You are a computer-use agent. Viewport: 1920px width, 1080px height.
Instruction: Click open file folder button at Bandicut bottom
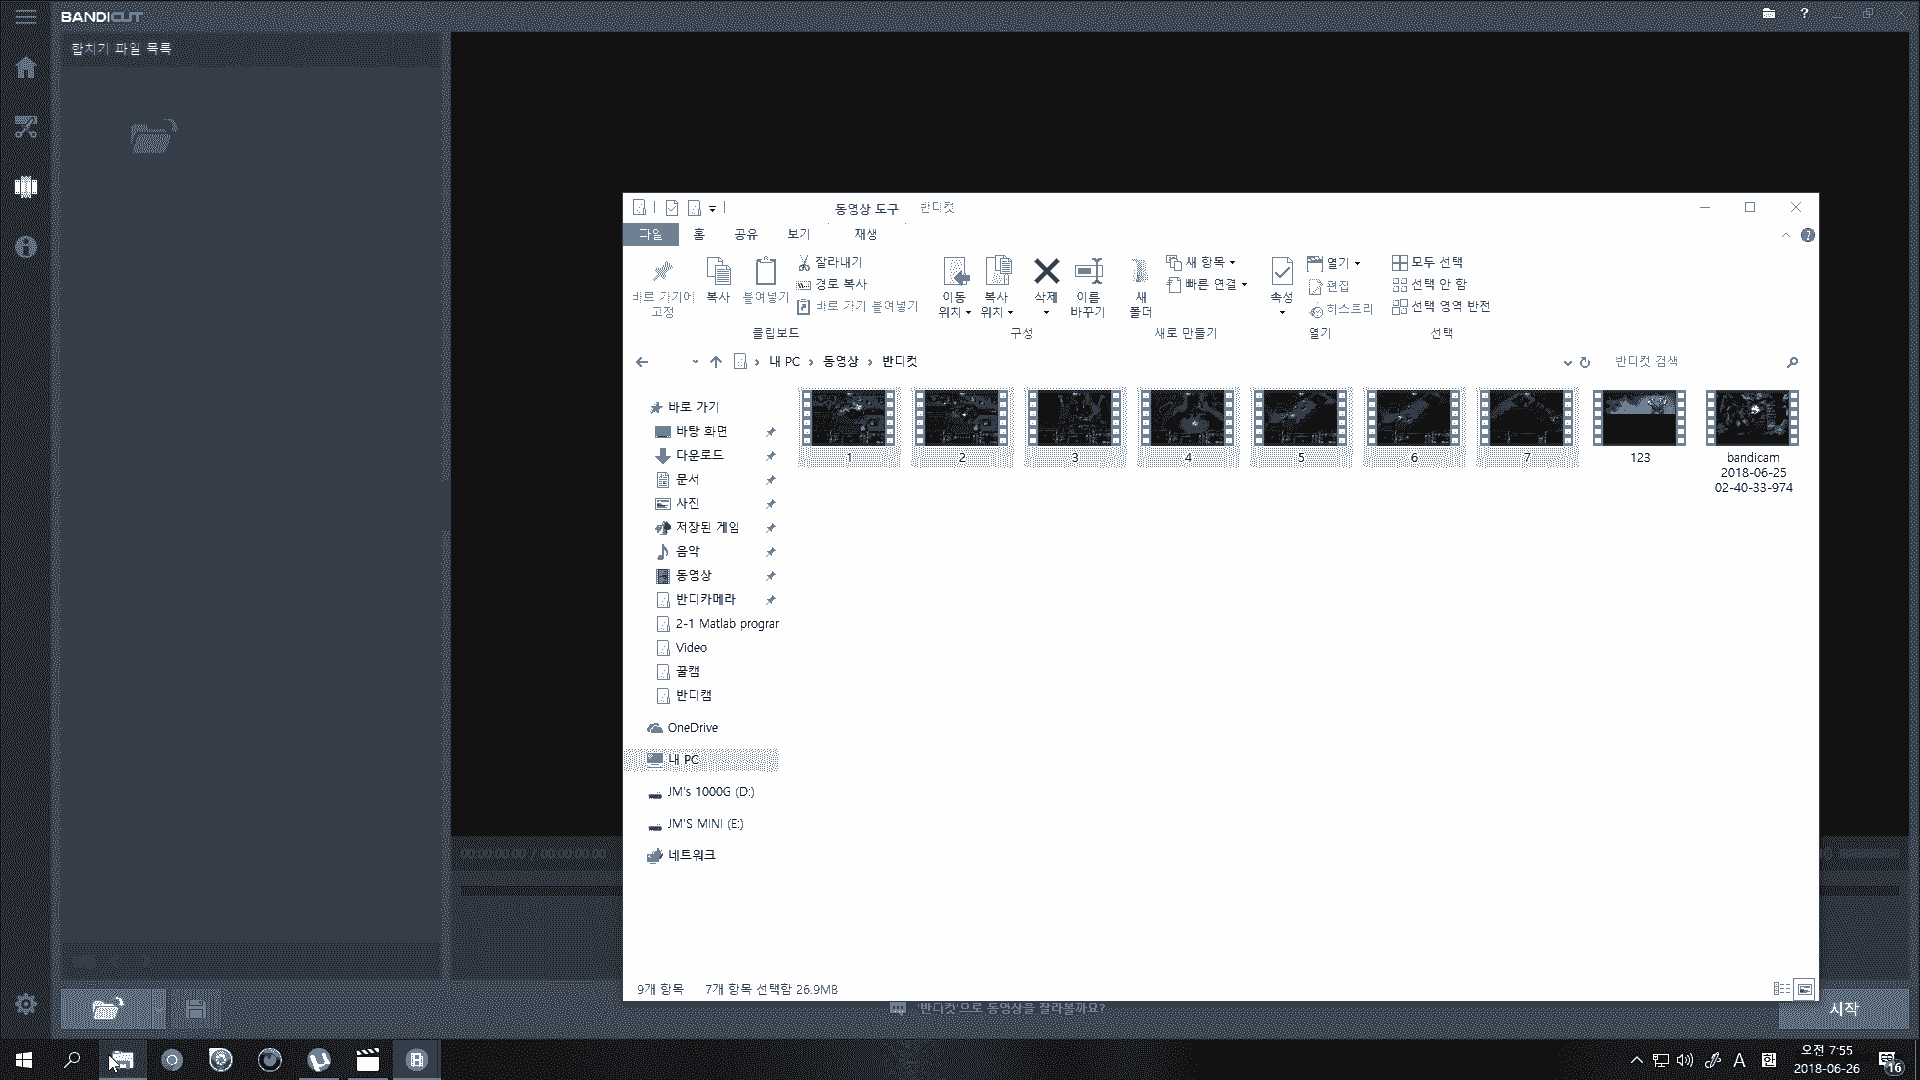tap(107, 1009)
